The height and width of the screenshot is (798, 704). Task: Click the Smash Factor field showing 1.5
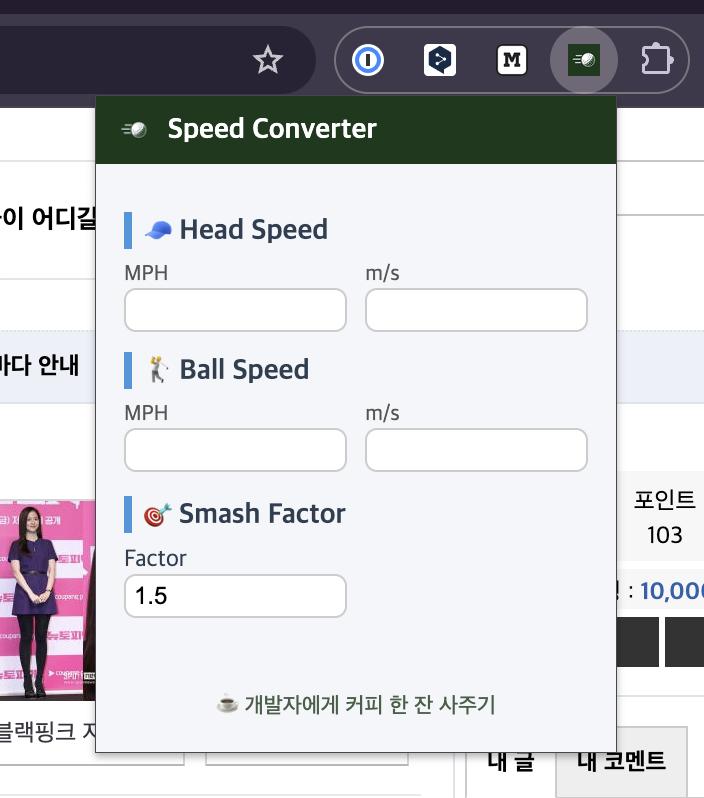point(235,596)
